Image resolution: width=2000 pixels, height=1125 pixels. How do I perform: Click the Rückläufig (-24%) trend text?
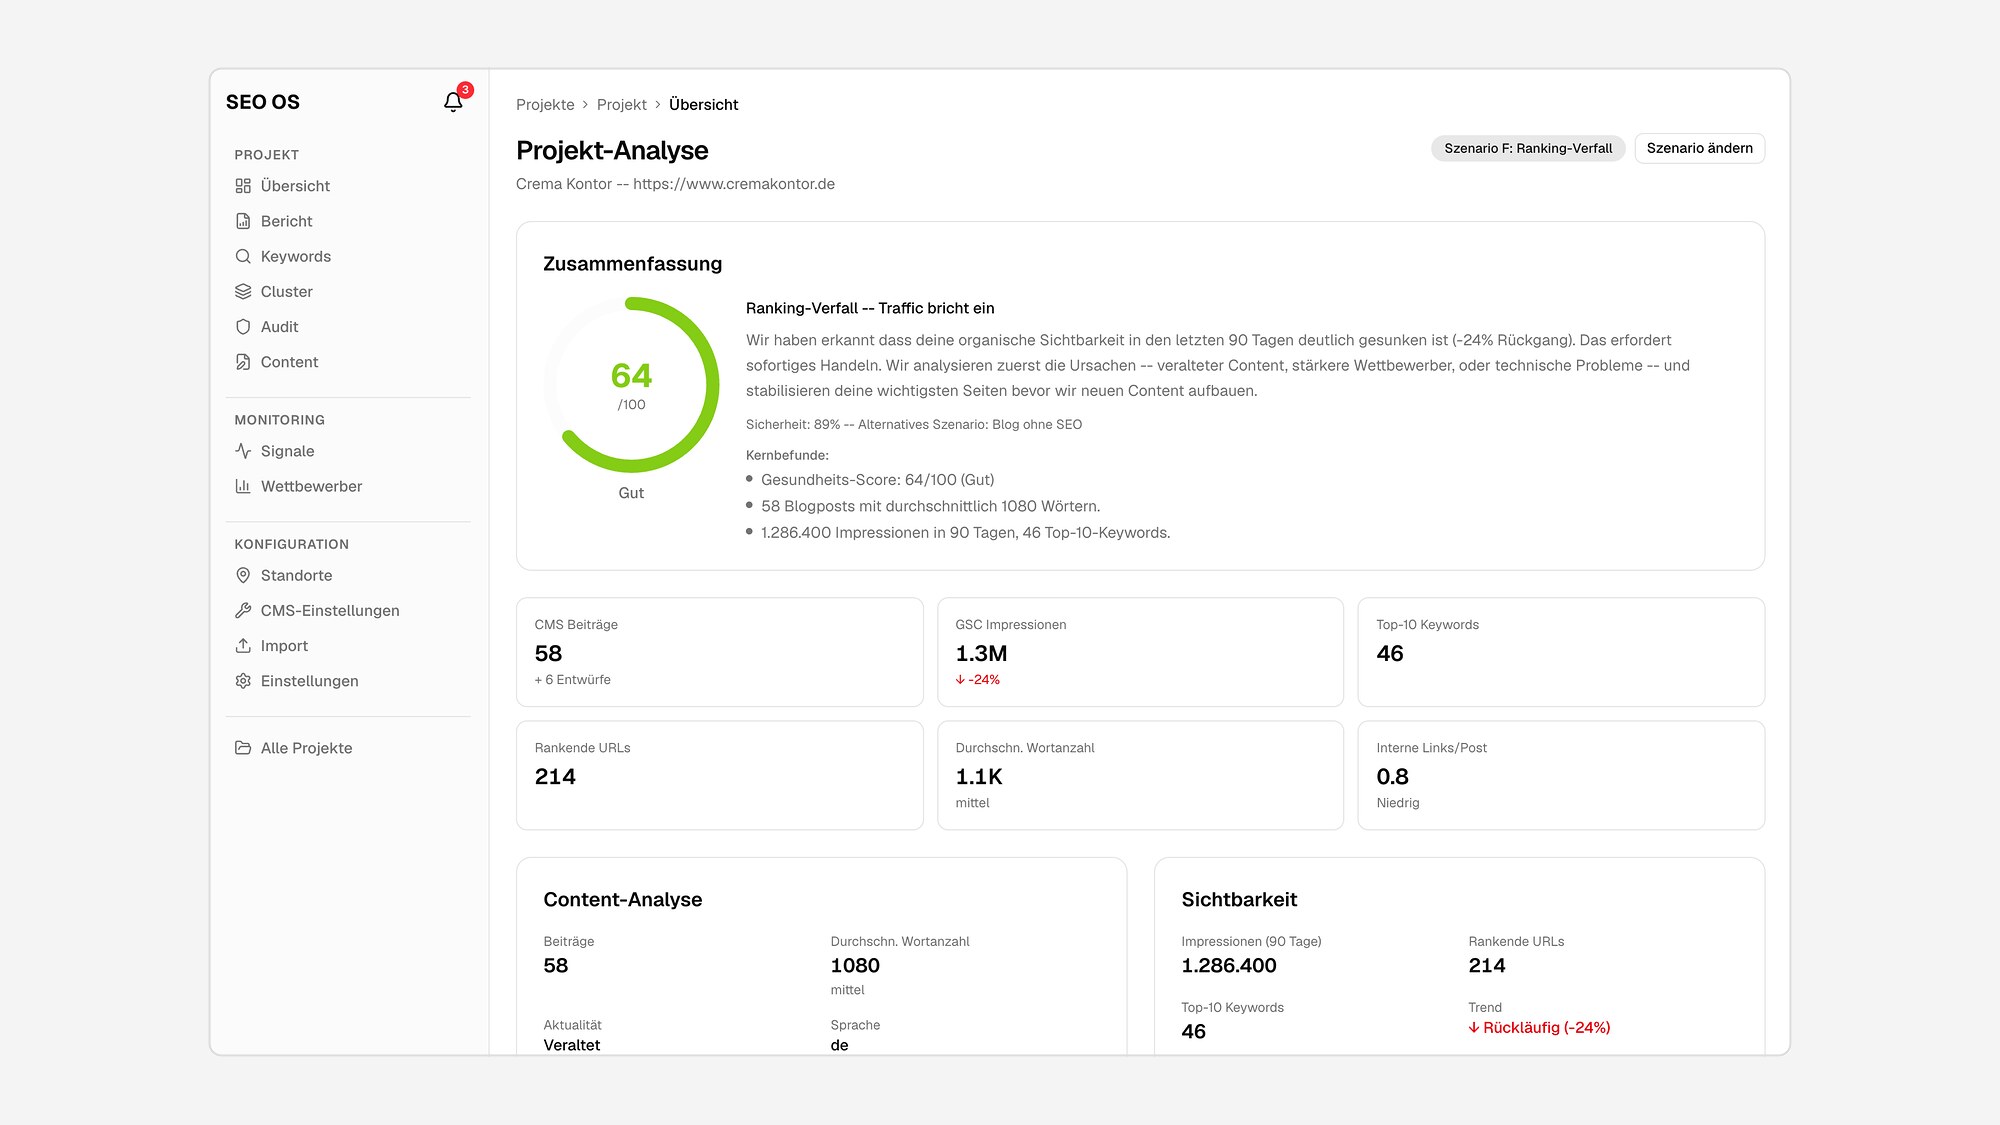click(1539, 1027)
